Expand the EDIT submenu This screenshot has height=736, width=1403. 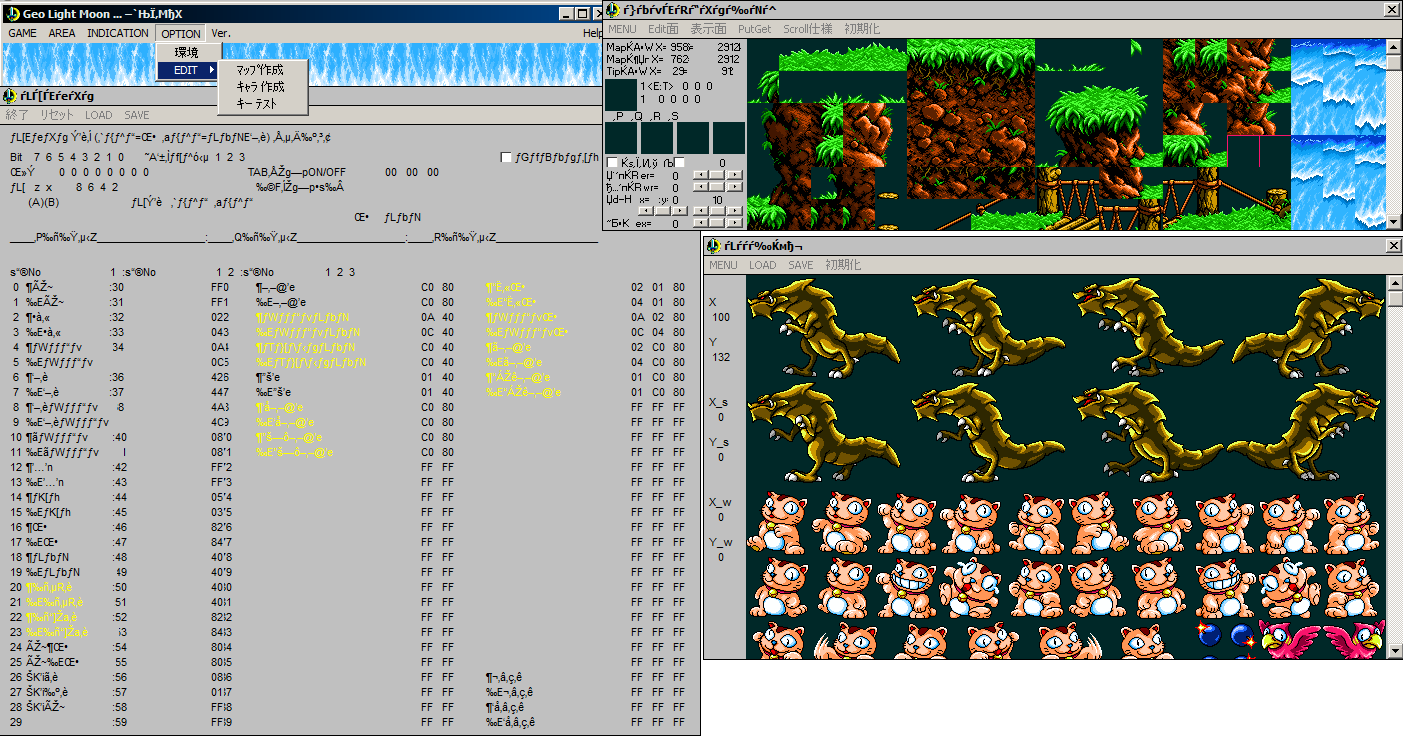coord(187,70)
